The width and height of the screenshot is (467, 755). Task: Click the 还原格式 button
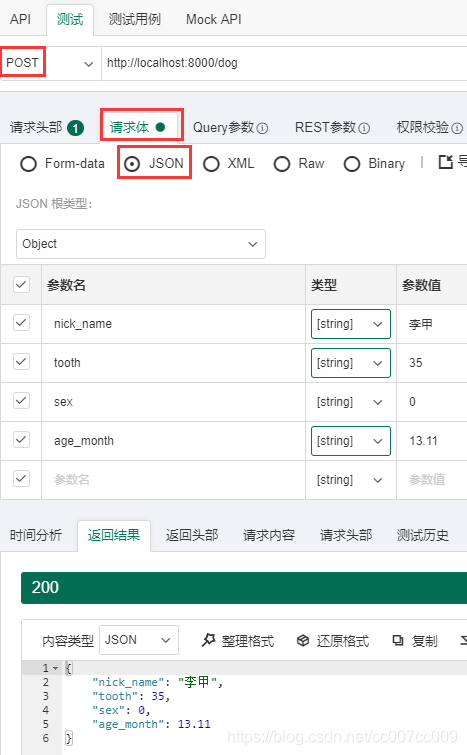coord(333,640)
